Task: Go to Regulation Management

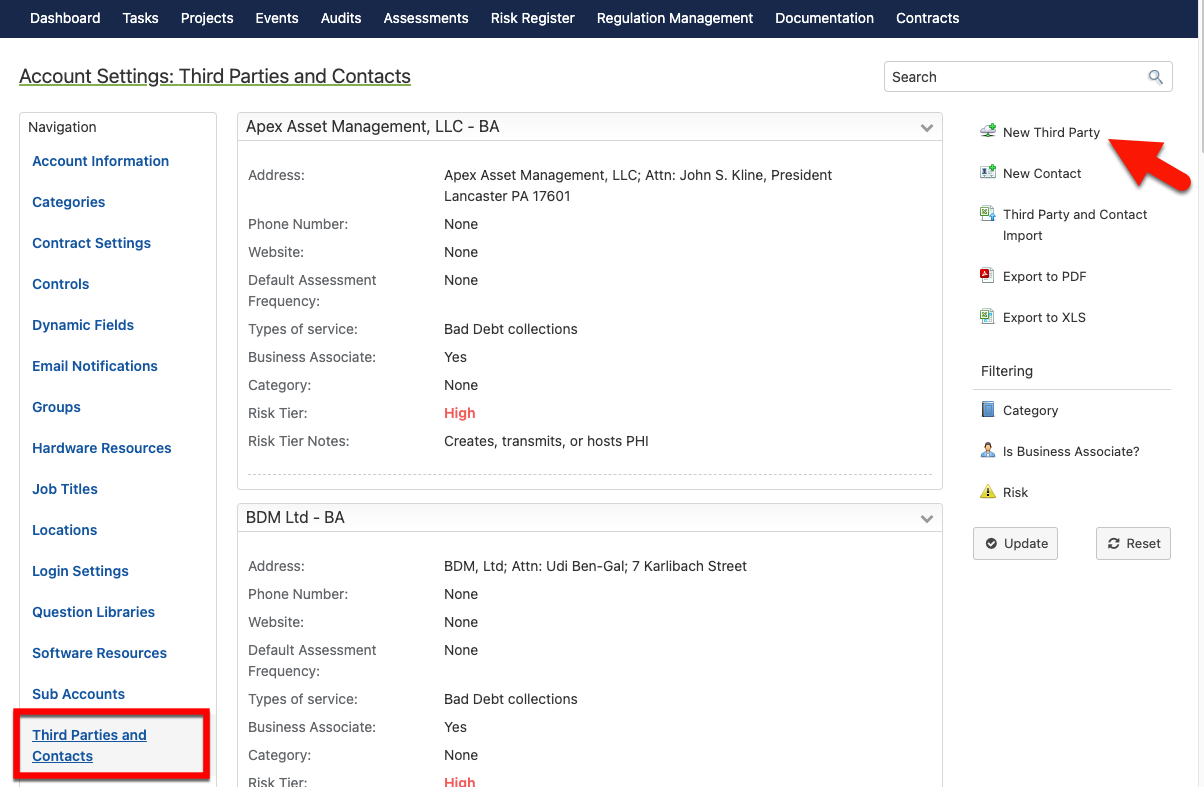Action: (x=675, y=18)
